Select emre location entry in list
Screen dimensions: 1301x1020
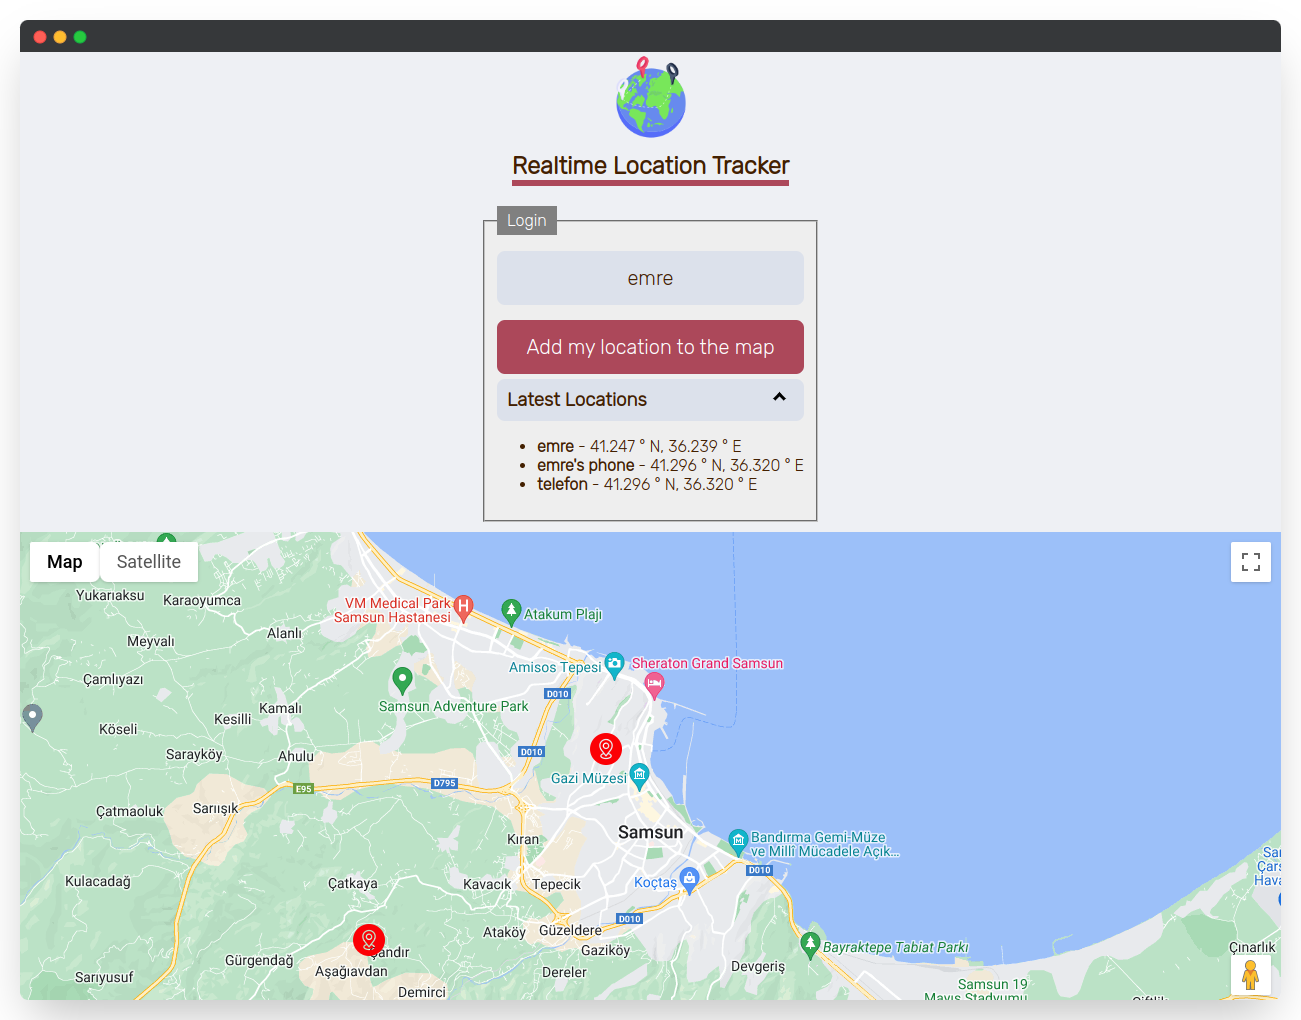(x=639, y=446)
